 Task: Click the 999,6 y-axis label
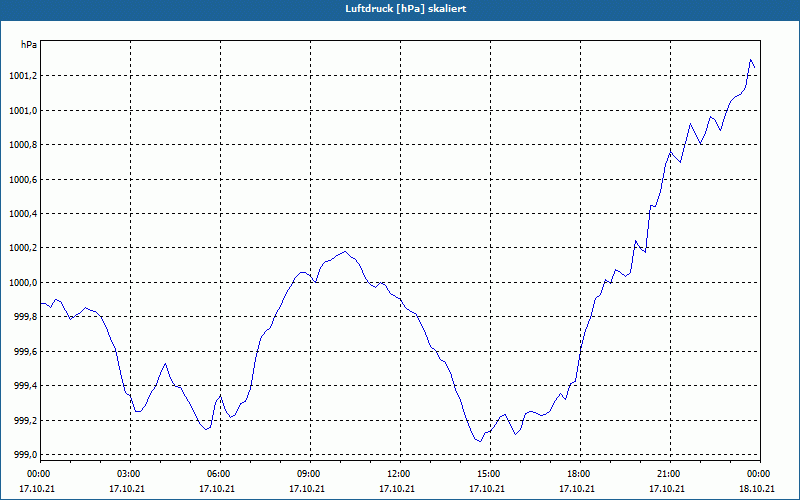(24, 352)
